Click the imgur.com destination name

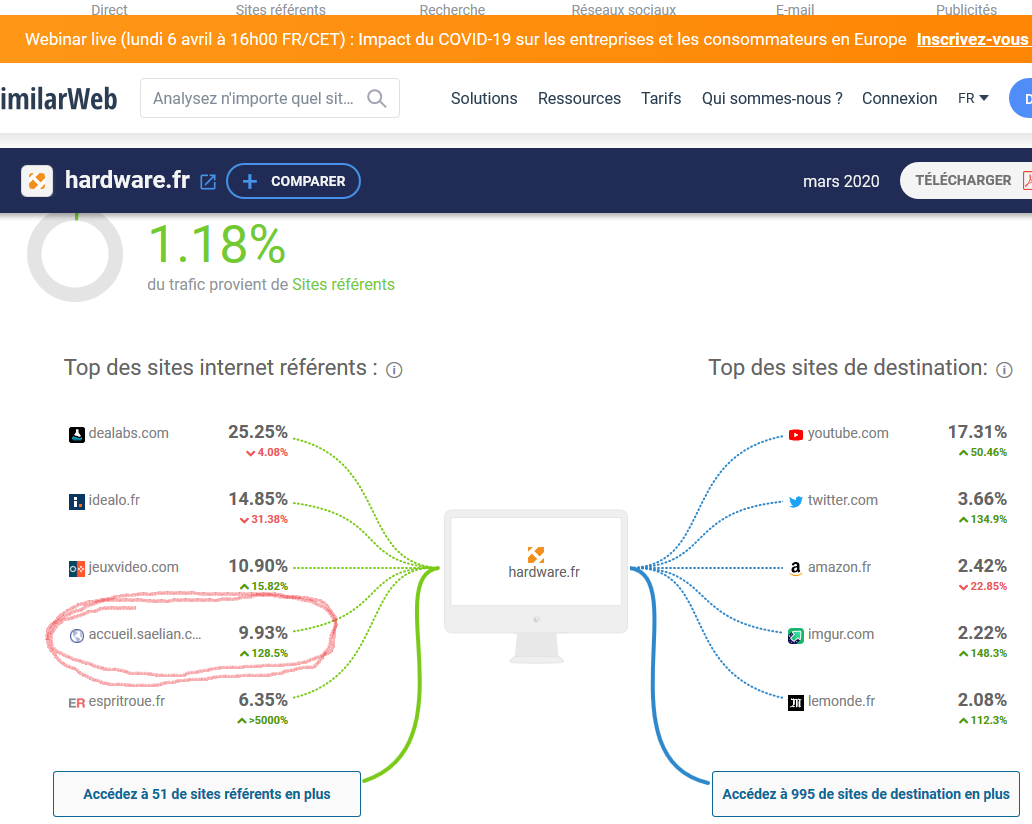840,634
